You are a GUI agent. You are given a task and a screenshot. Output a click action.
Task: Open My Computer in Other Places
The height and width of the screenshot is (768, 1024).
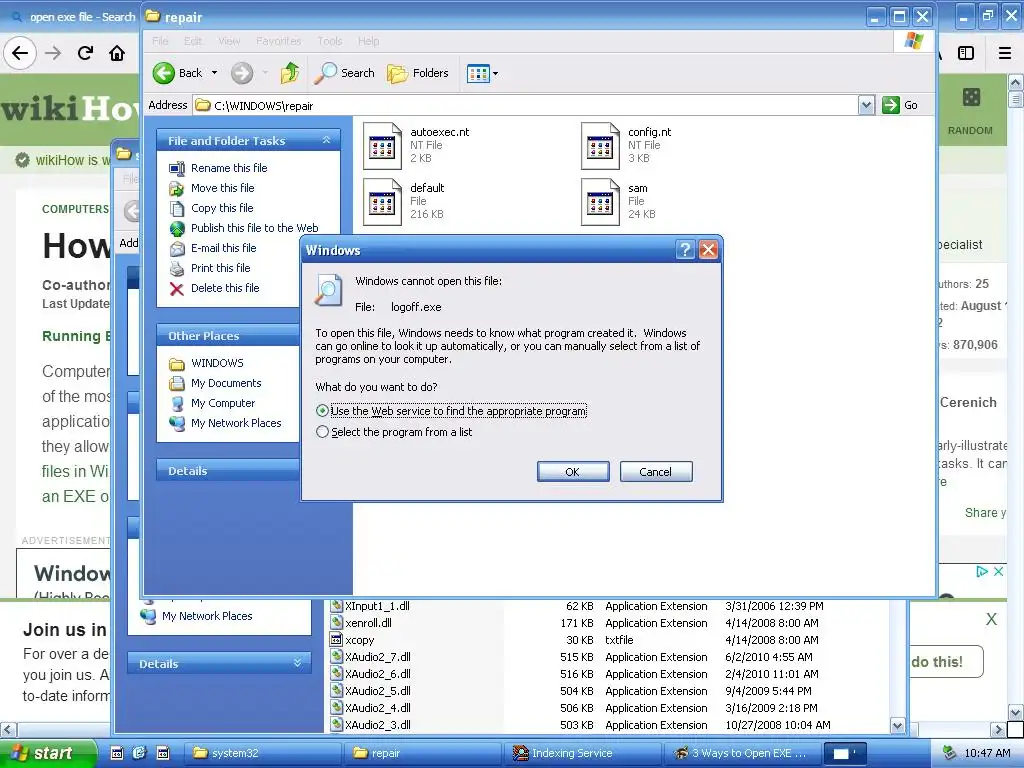point(223,404)
